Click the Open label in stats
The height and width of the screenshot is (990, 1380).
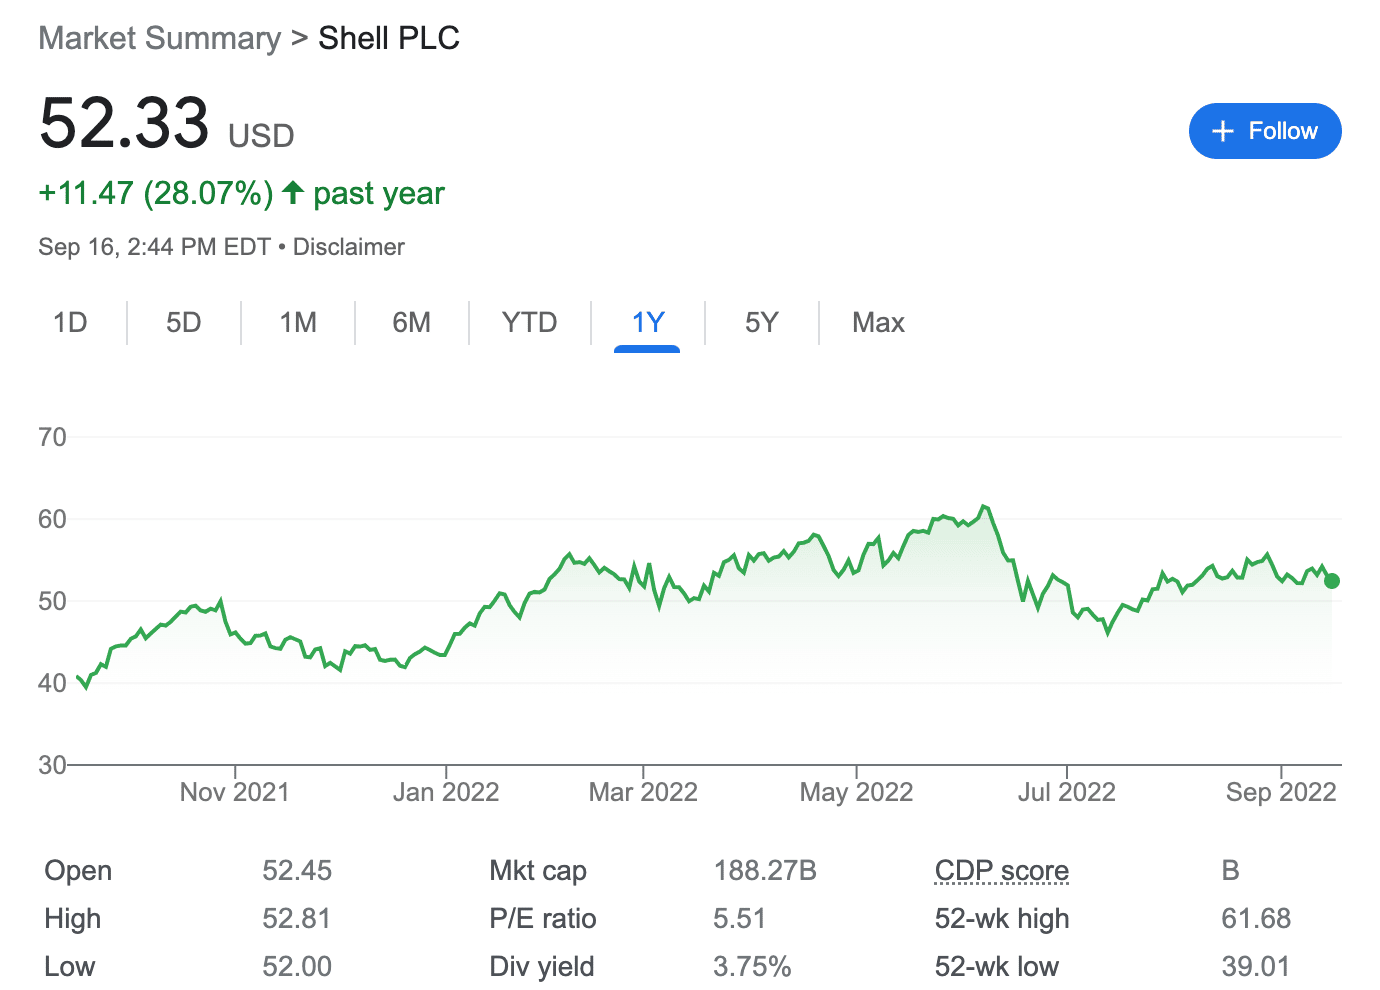pos(78,871)
